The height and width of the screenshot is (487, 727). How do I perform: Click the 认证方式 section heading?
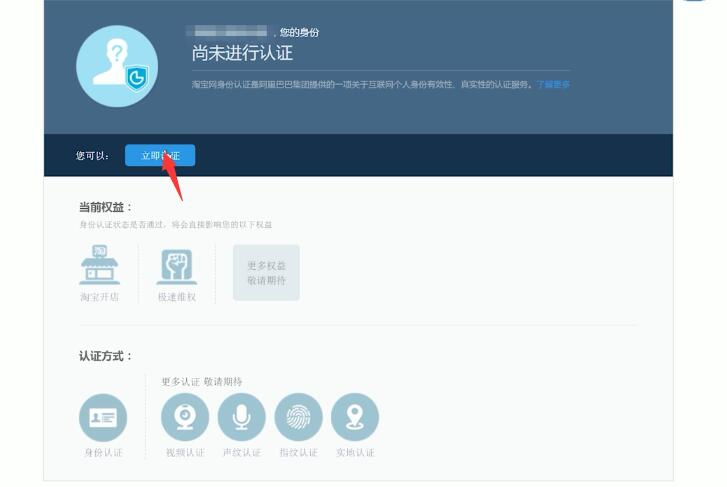(105, 356)
